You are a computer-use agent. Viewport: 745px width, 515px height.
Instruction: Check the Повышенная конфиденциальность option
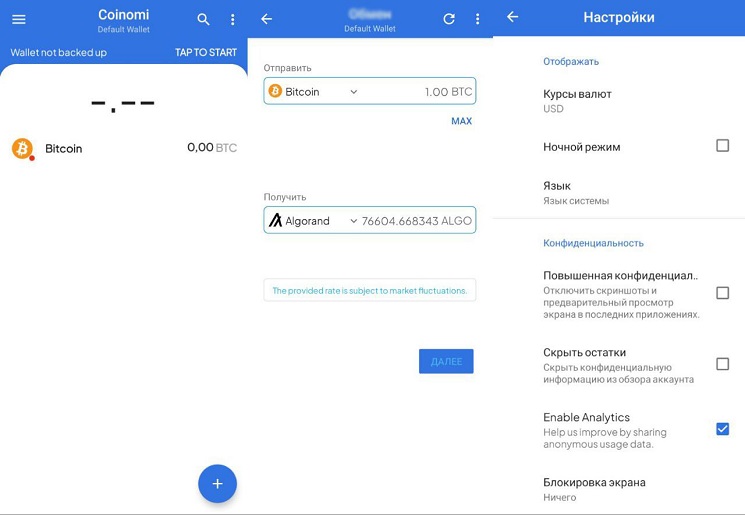722,293
